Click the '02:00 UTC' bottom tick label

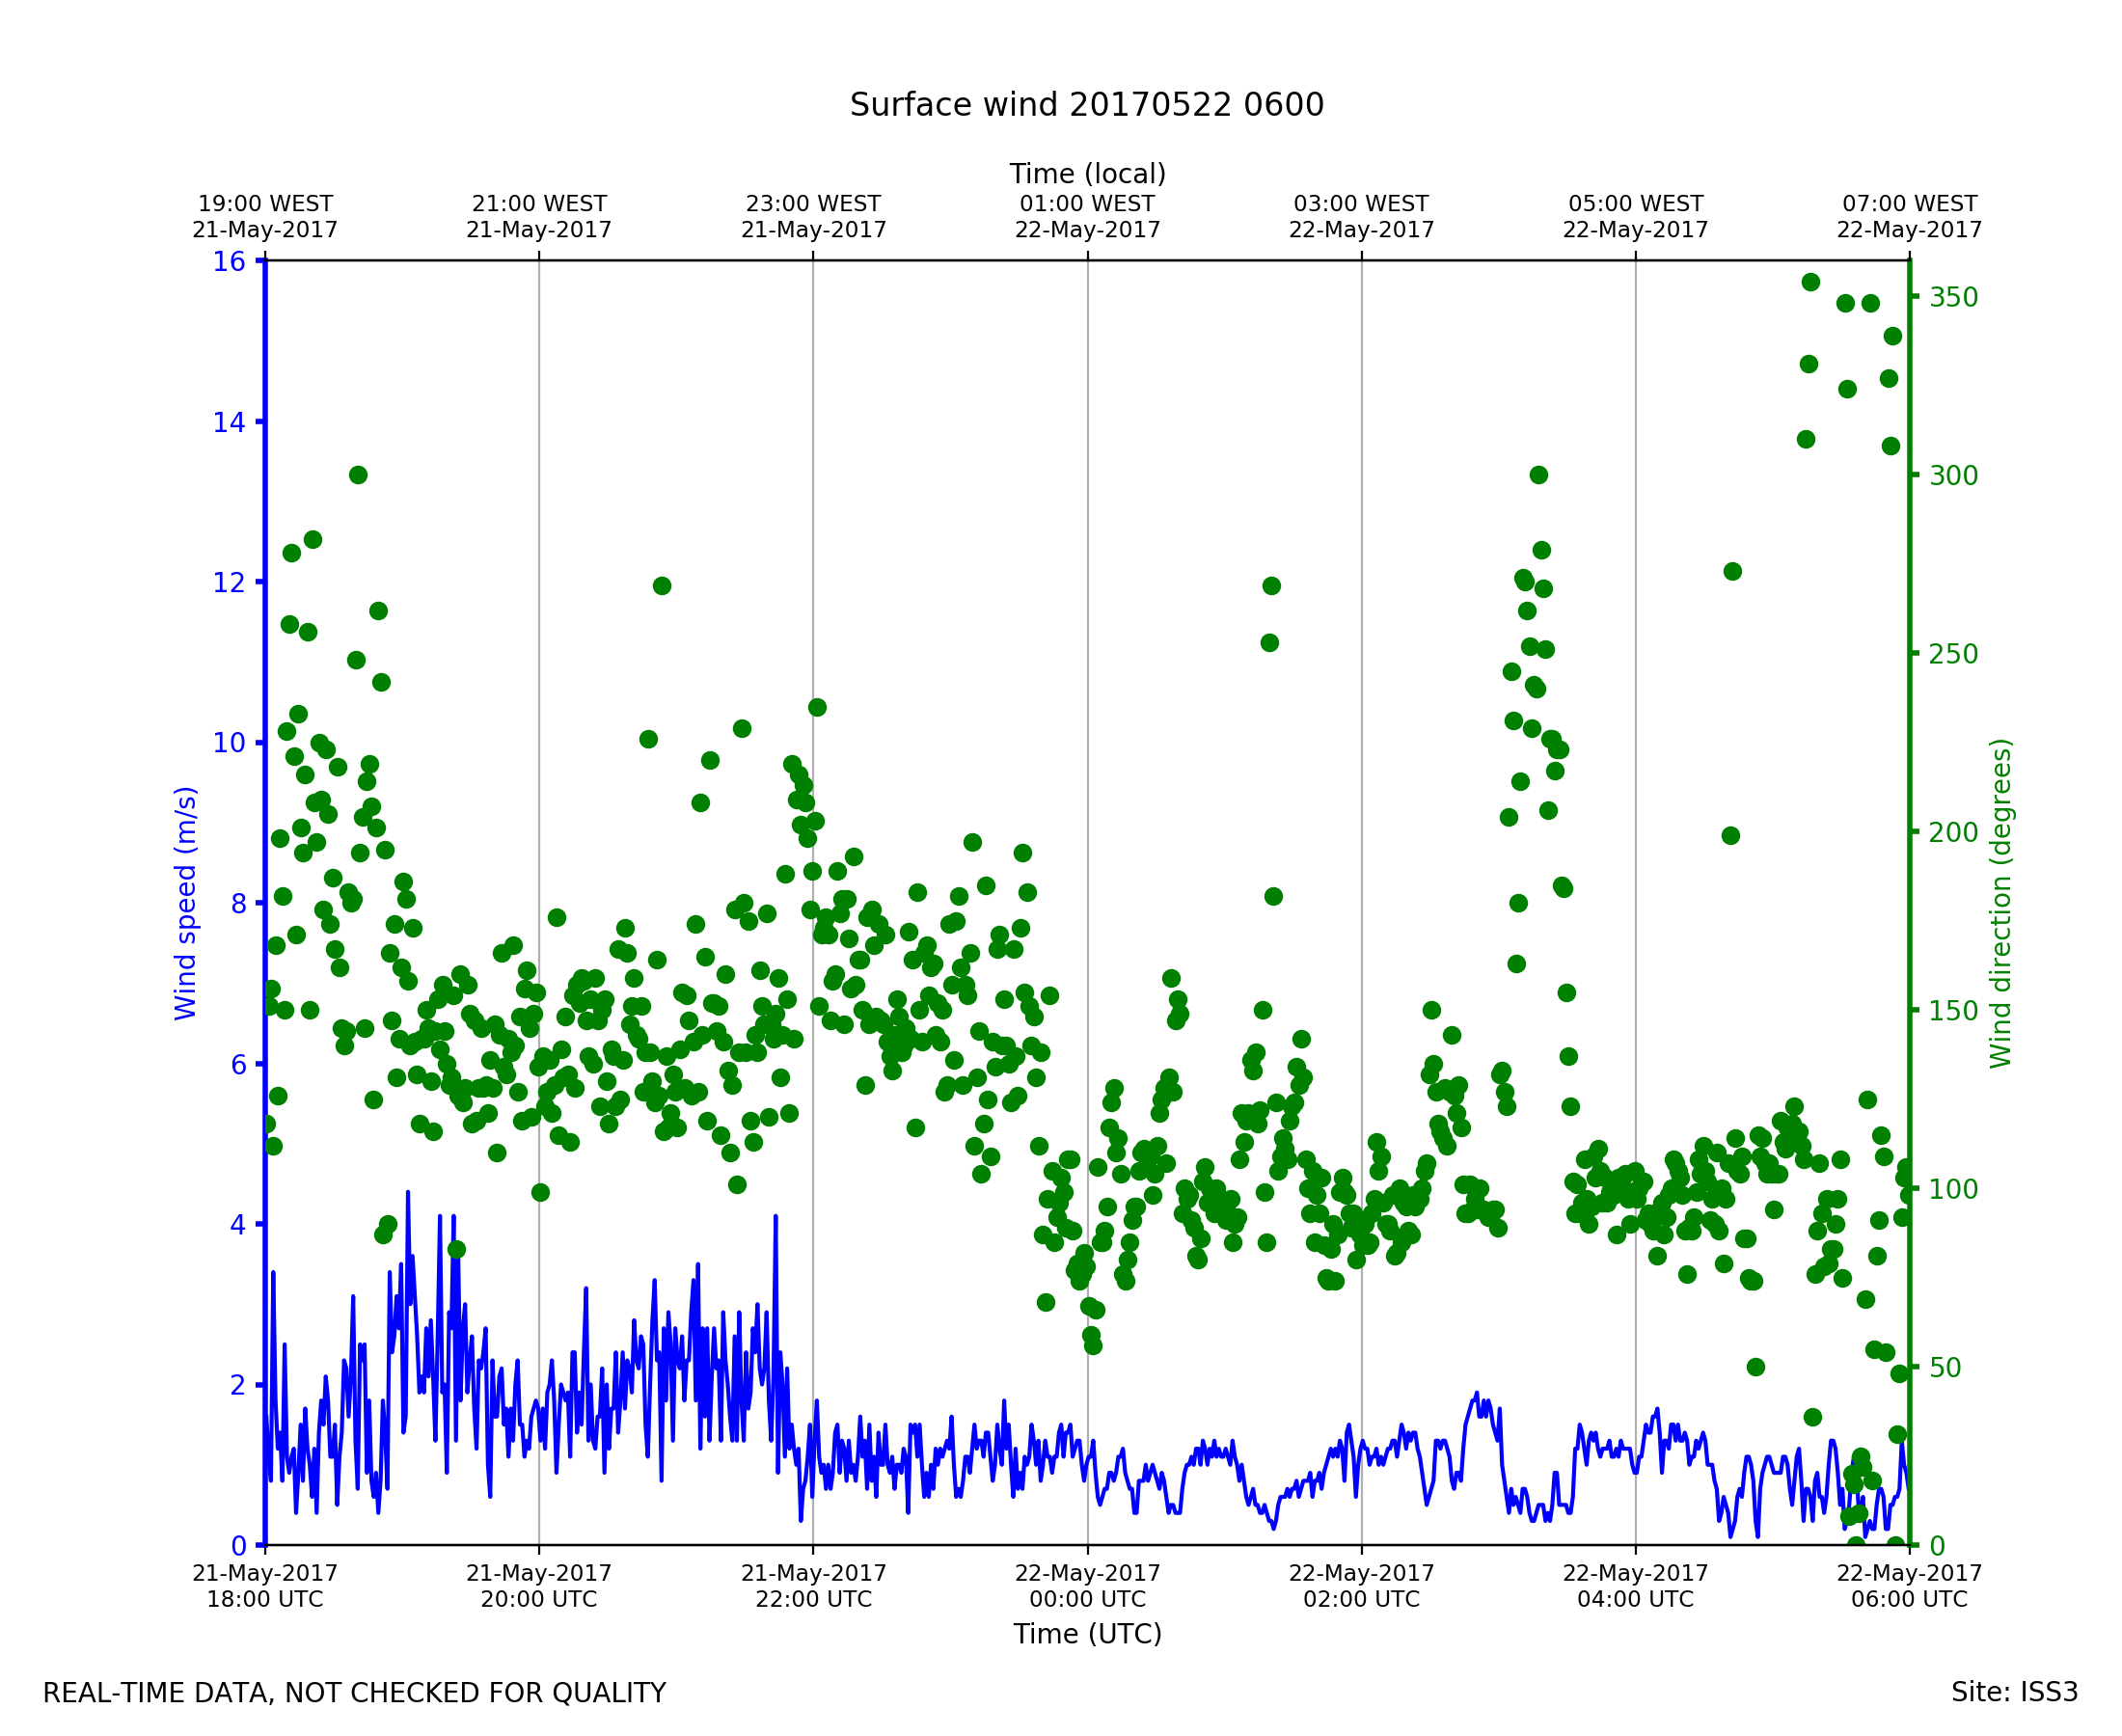click(x=1361, y=1598)
